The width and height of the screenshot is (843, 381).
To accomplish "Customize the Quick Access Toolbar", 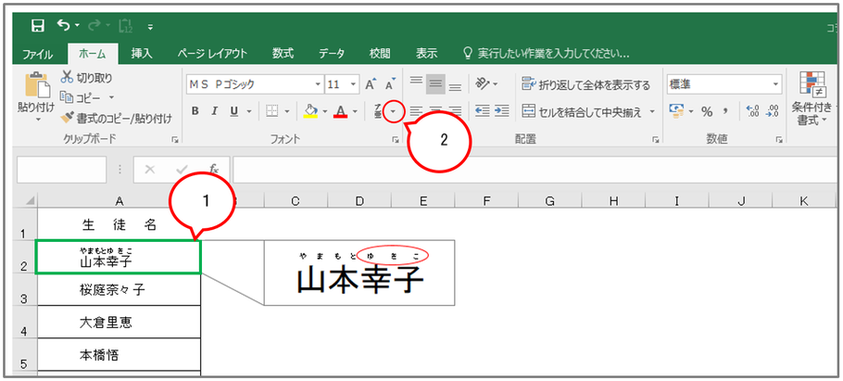I will [150, 26].
